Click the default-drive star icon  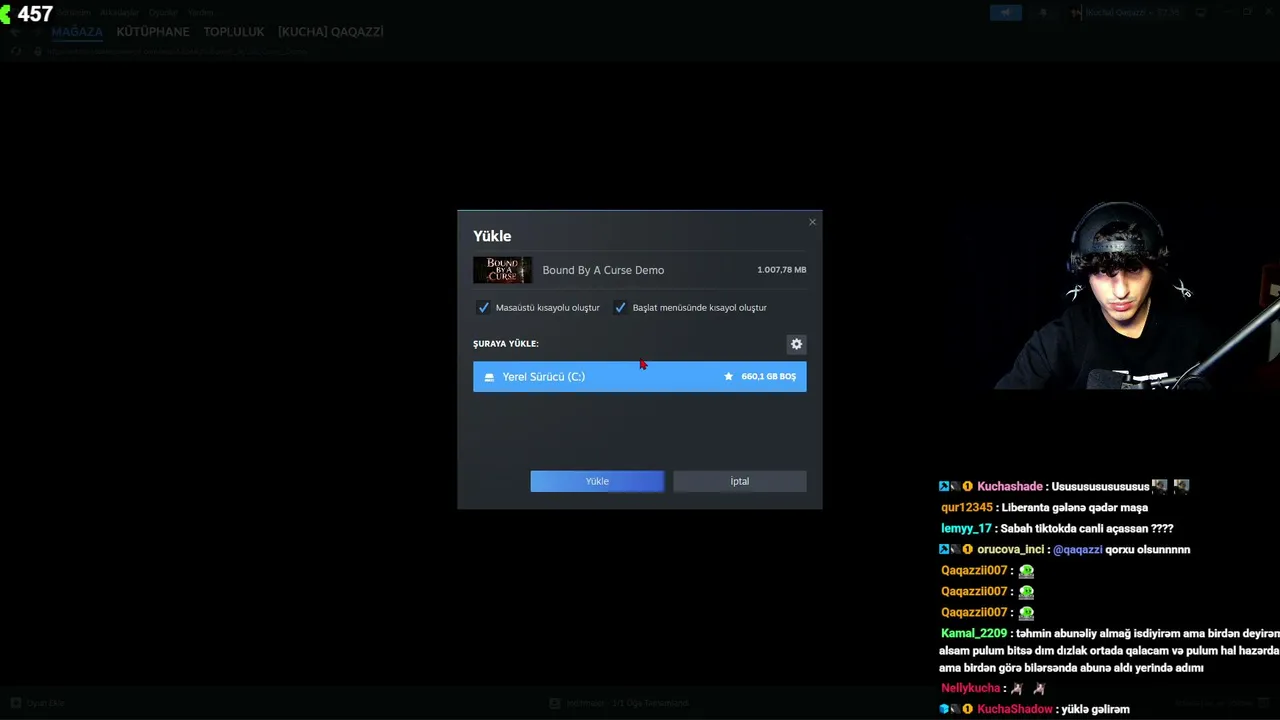728,377
